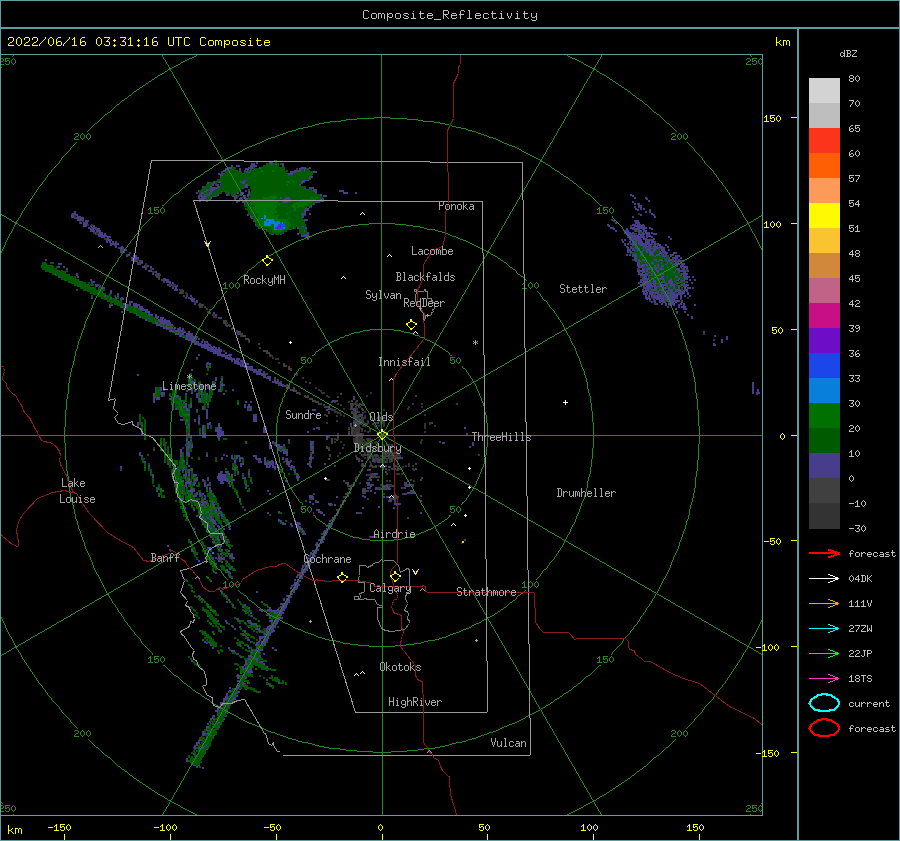The width and height of the screenshot is (900, 841).
Task: Click the dBZ legend heading
Action: (848, 53)
